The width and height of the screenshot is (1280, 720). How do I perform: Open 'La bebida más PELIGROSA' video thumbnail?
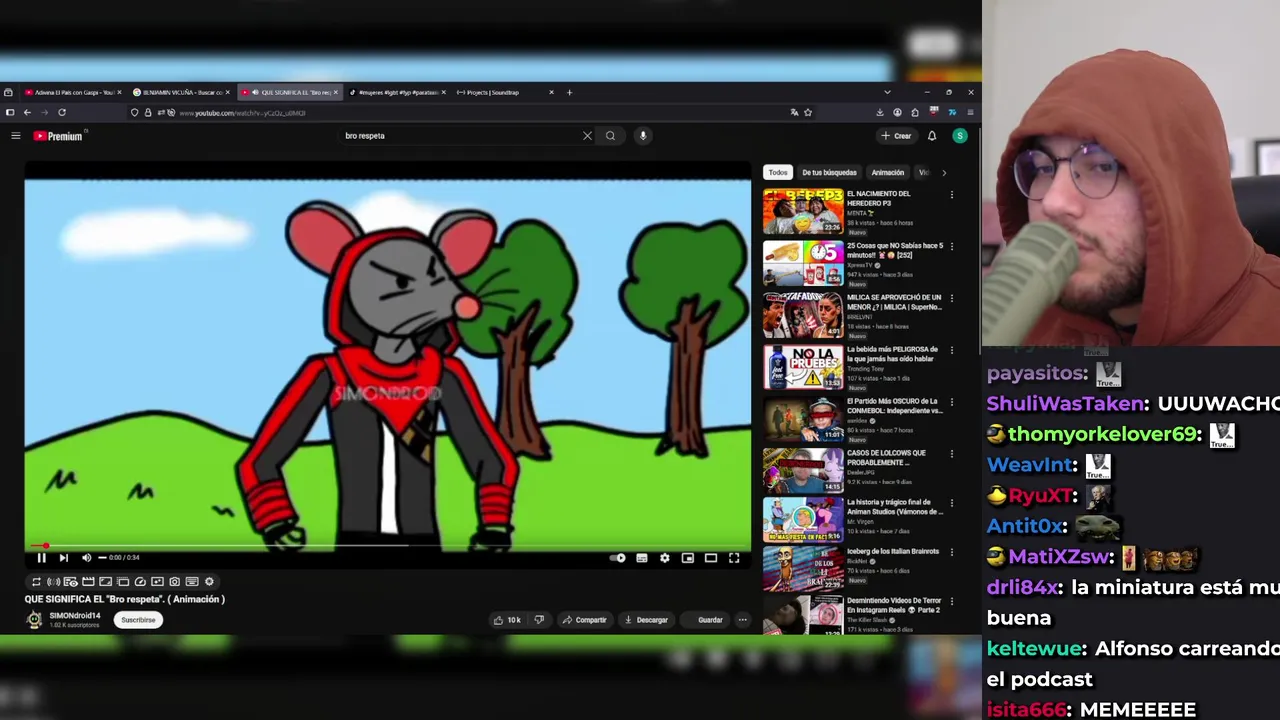pyautogui.click(x=803, y=367)
